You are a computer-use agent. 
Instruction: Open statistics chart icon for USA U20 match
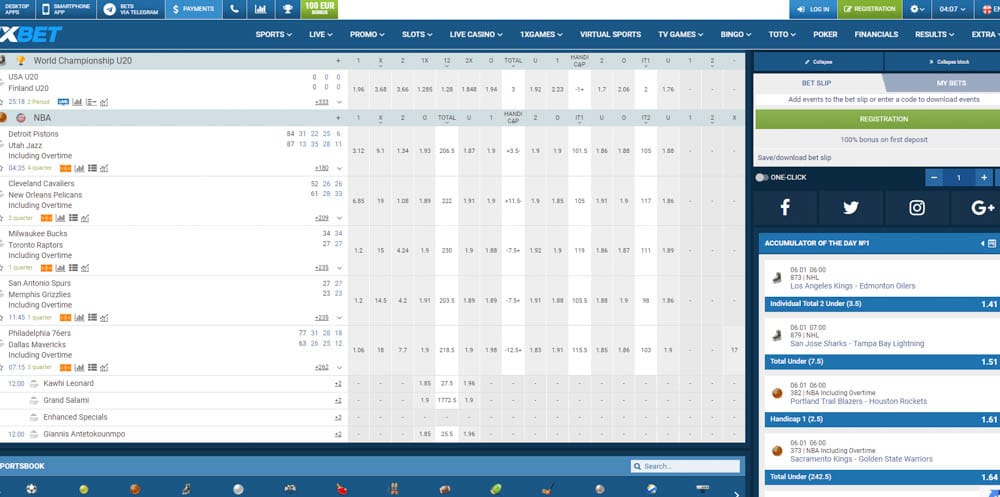click(x=77, y=101)
